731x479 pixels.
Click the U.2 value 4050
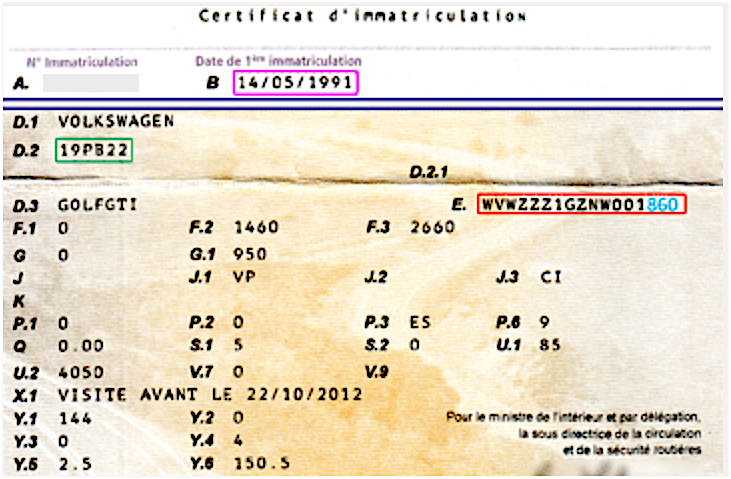[81, 372]
